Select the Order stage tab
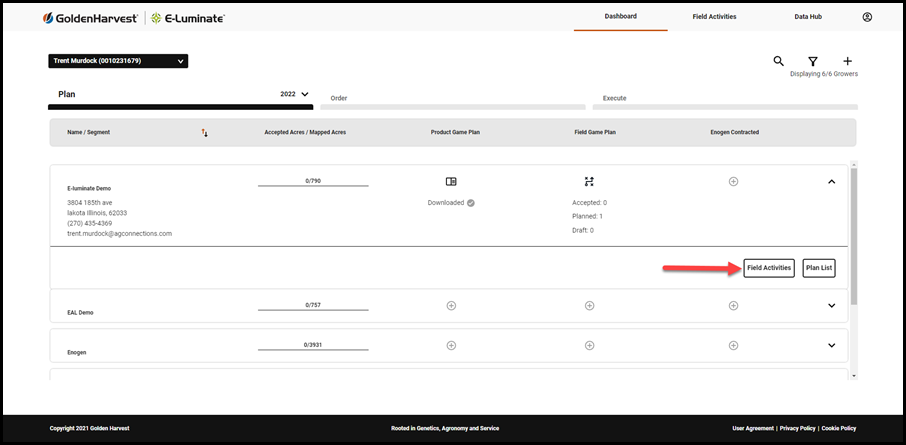 452,102
